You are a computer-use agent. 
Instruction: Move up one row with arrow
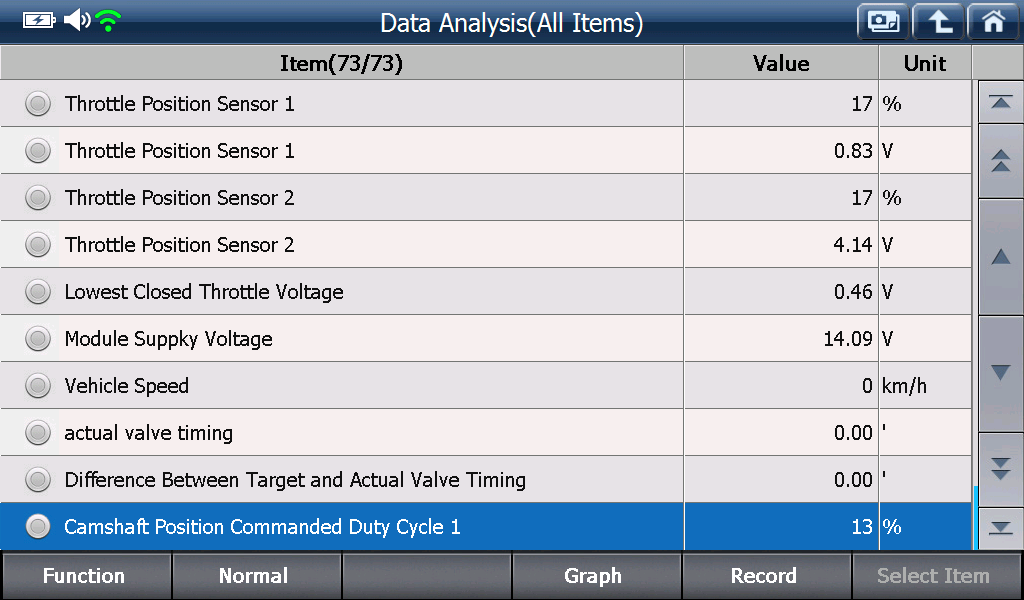click(x=1000, y=257)
